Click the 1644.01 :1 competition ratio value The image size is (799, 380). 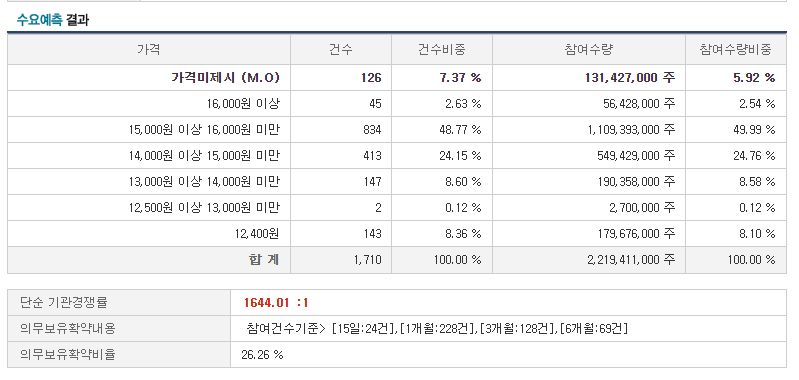click(276, 303)
